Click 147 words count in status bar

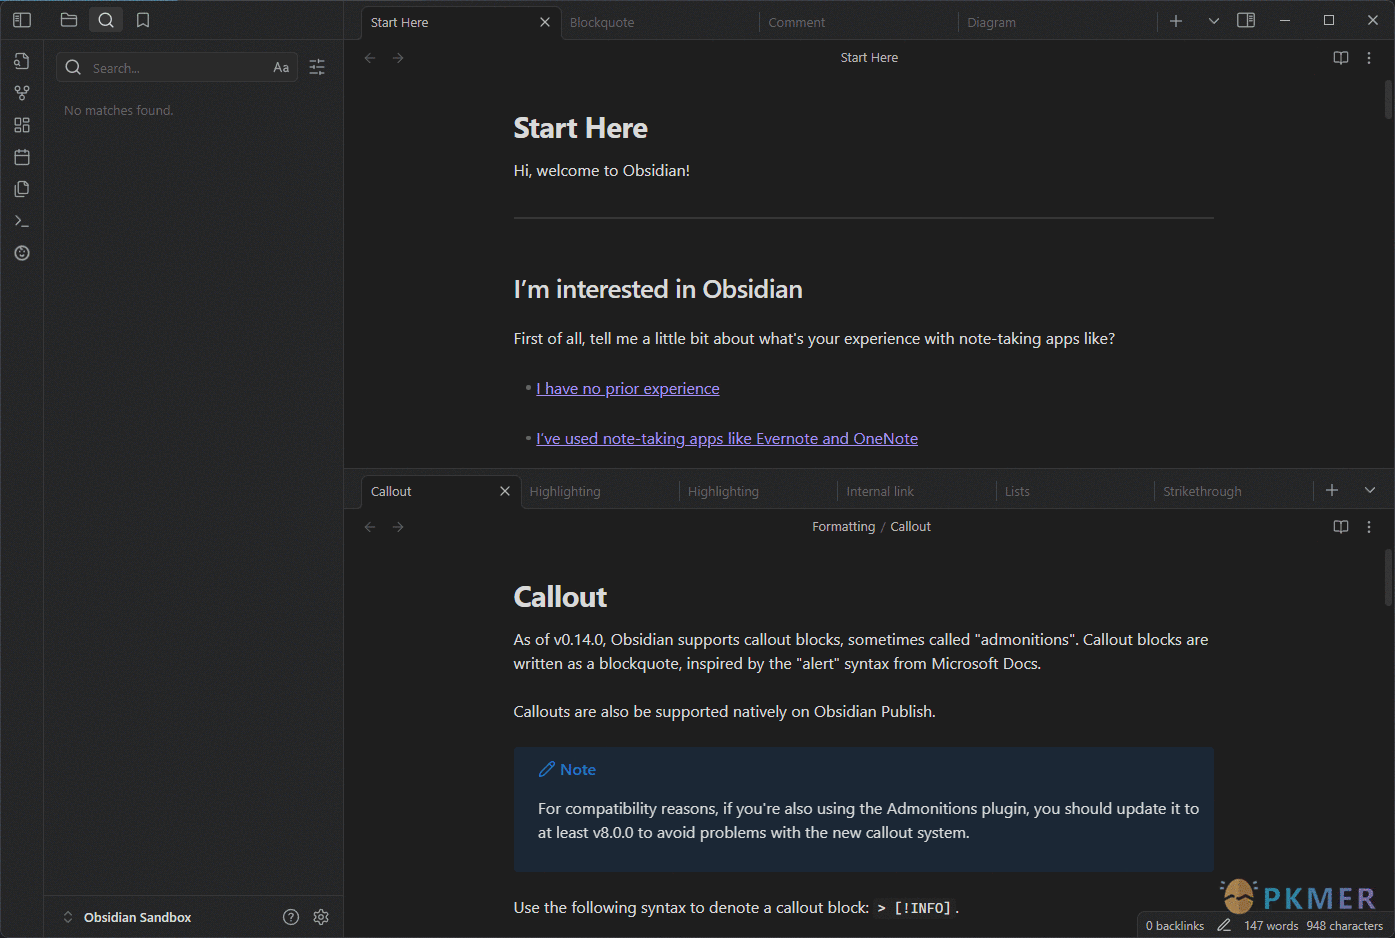[x=1271, y=926]
